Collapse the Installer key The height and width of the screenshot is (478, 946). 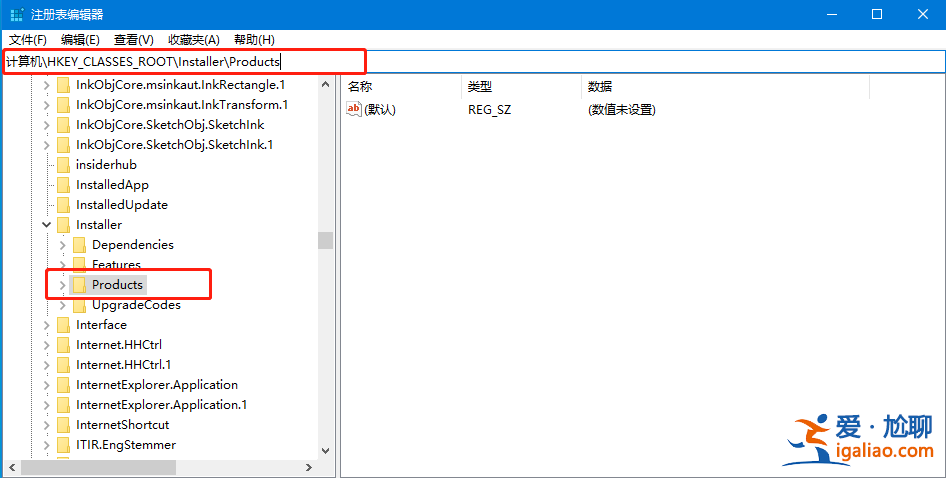(47, 225)
